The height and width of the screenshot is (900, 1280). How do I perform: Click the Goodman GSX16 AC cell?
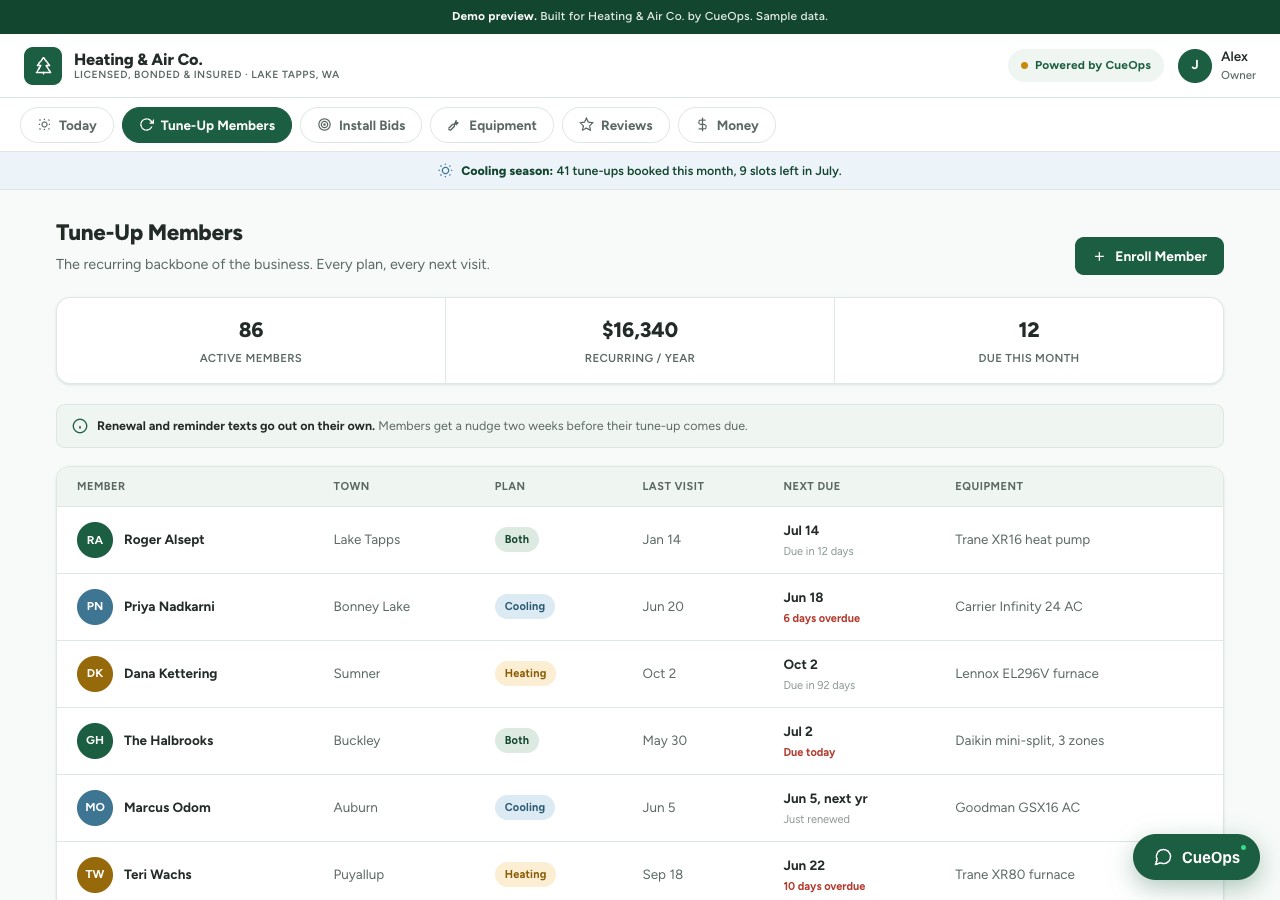click(x=1018, y=808)
